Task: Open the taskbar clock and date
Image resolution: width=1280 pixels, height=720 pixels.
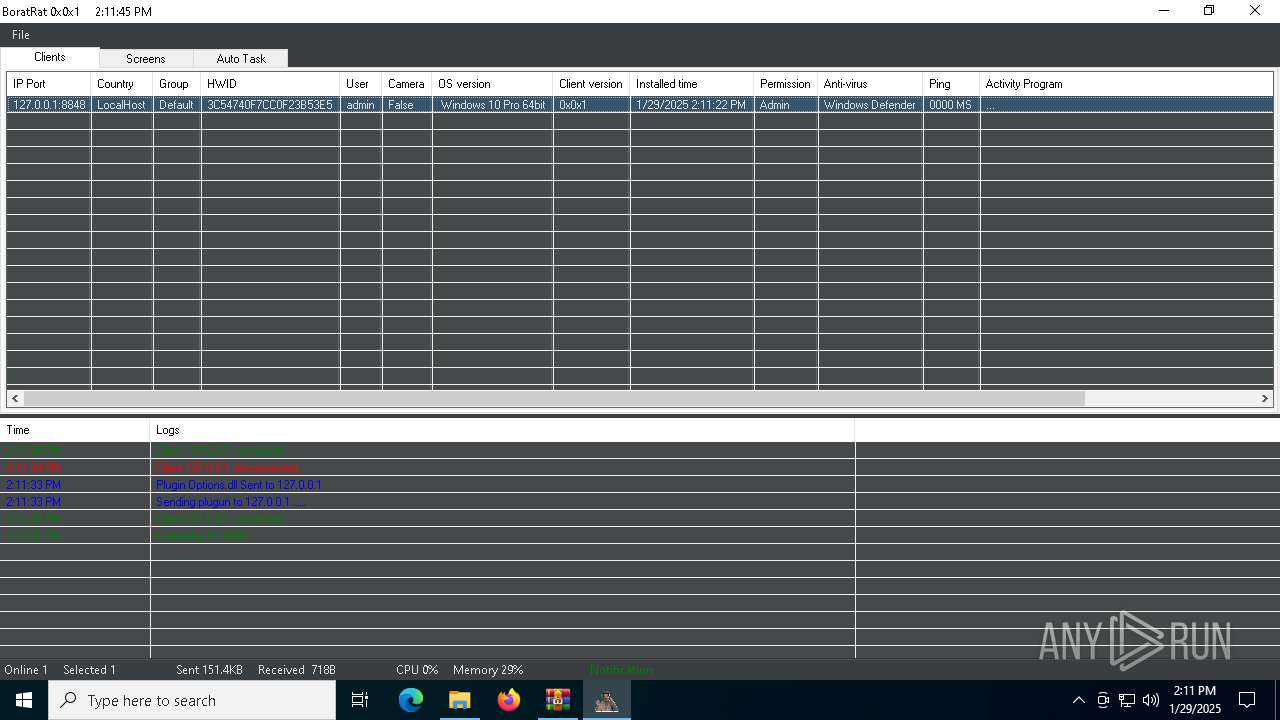Action: [1195, 700]
